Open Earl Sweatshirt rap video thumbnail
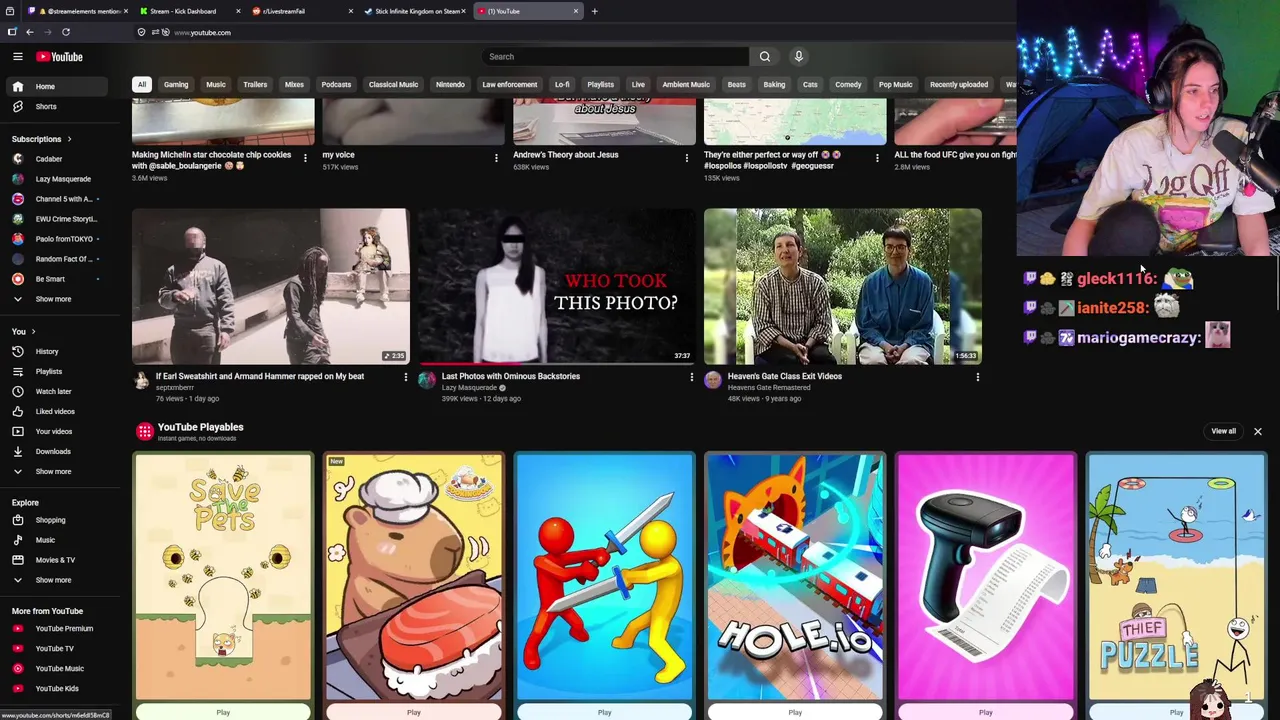 click(271, 286)
